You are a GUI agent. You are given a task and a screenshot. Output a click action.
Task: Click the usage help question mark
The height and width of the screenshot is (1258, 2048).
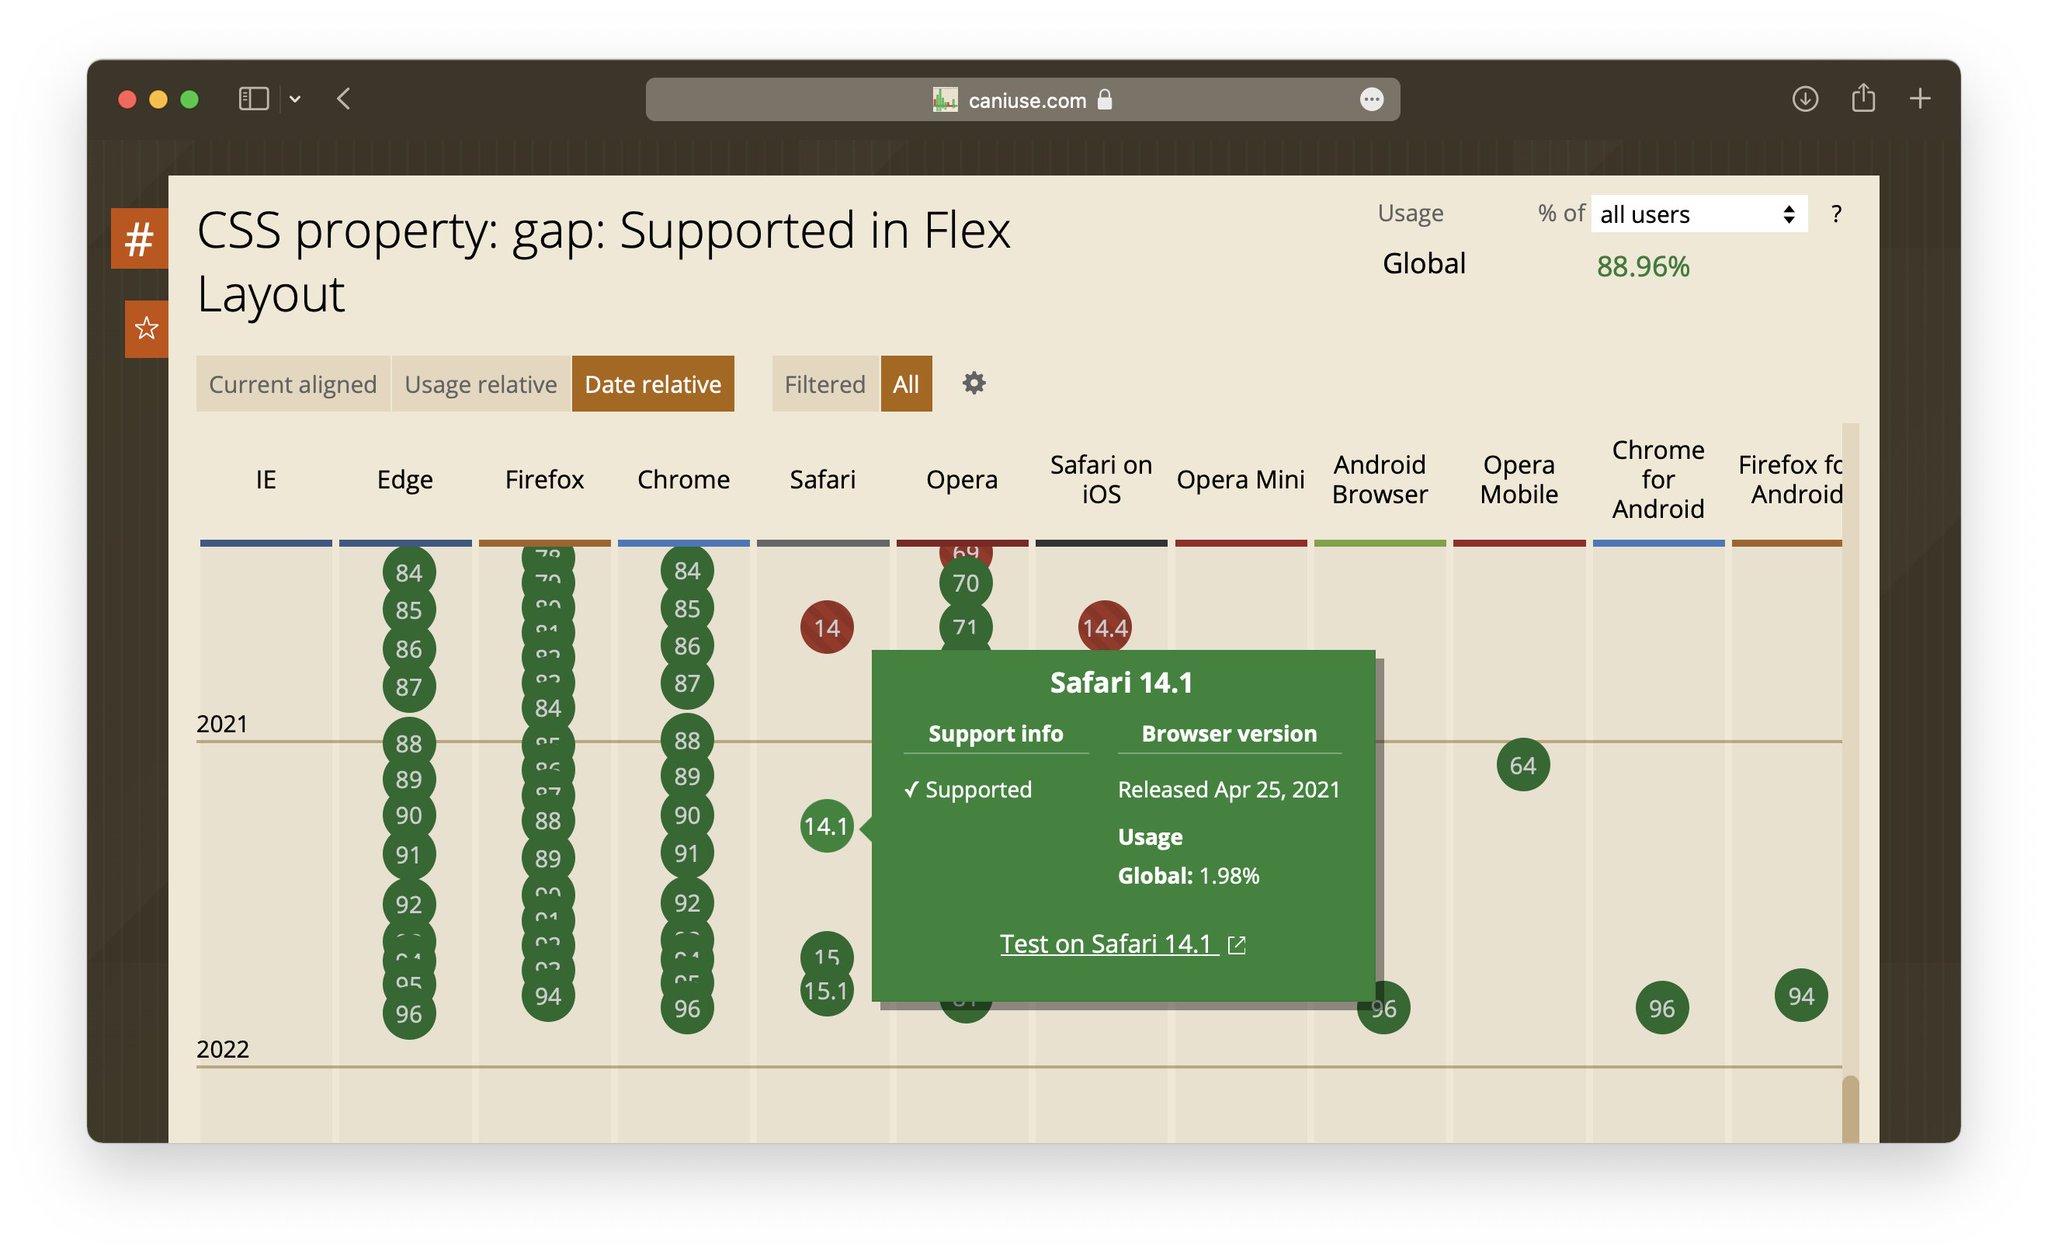pyautogui.click(x=1836, y=214)
